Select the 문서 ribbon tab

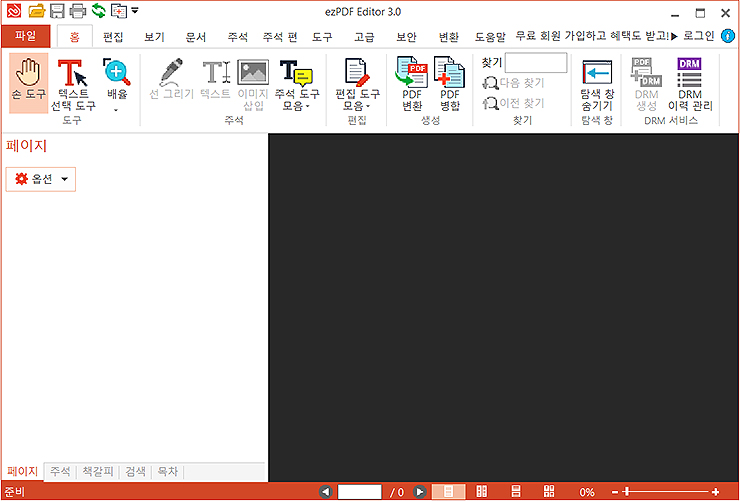(x=196, y=37)
